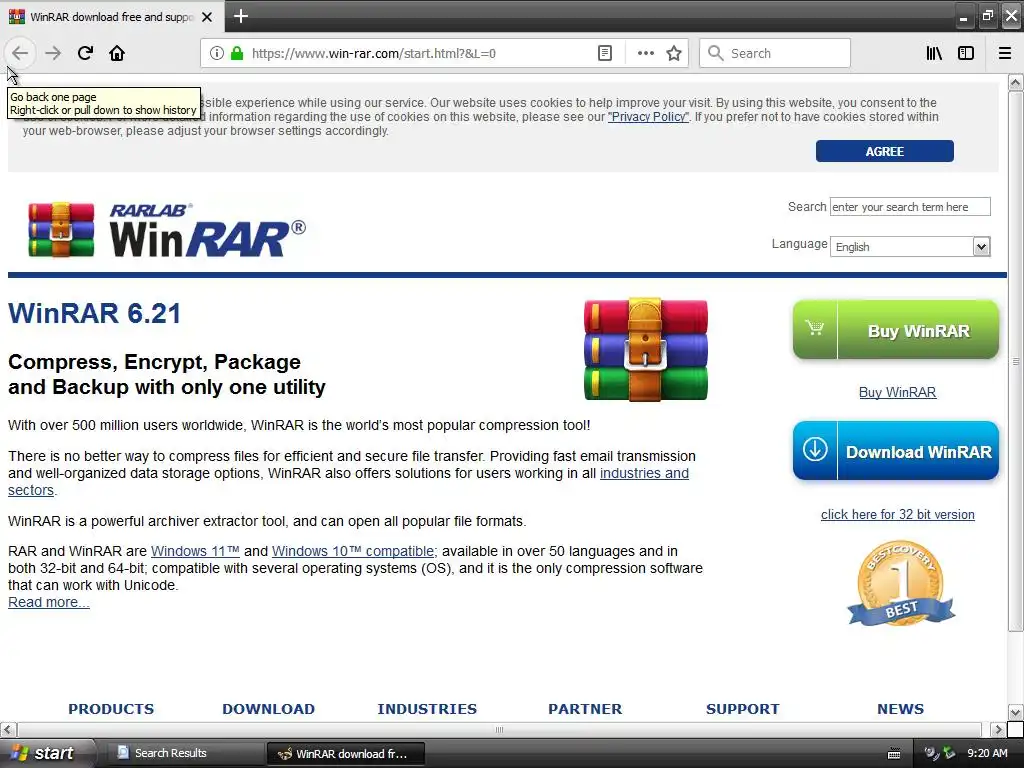Focus the site search term field

coord(910,206)
